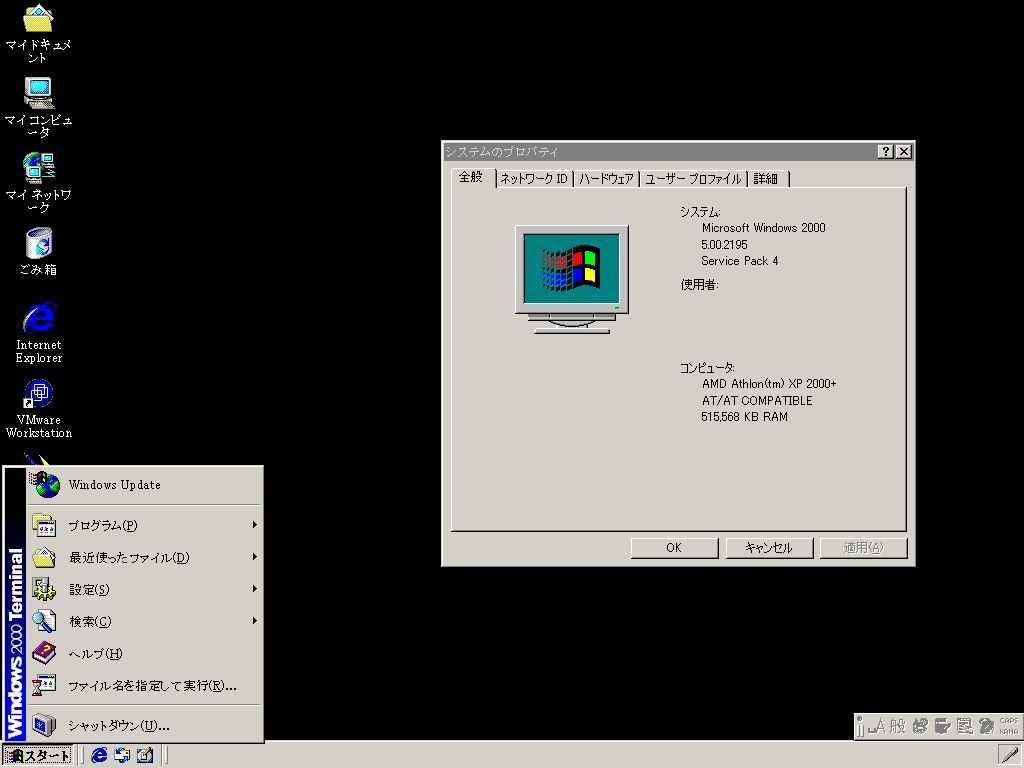This screenshot has width=1024, height=768.
Task: Switch to the ネットワーク ID tab
Action: 534,178
